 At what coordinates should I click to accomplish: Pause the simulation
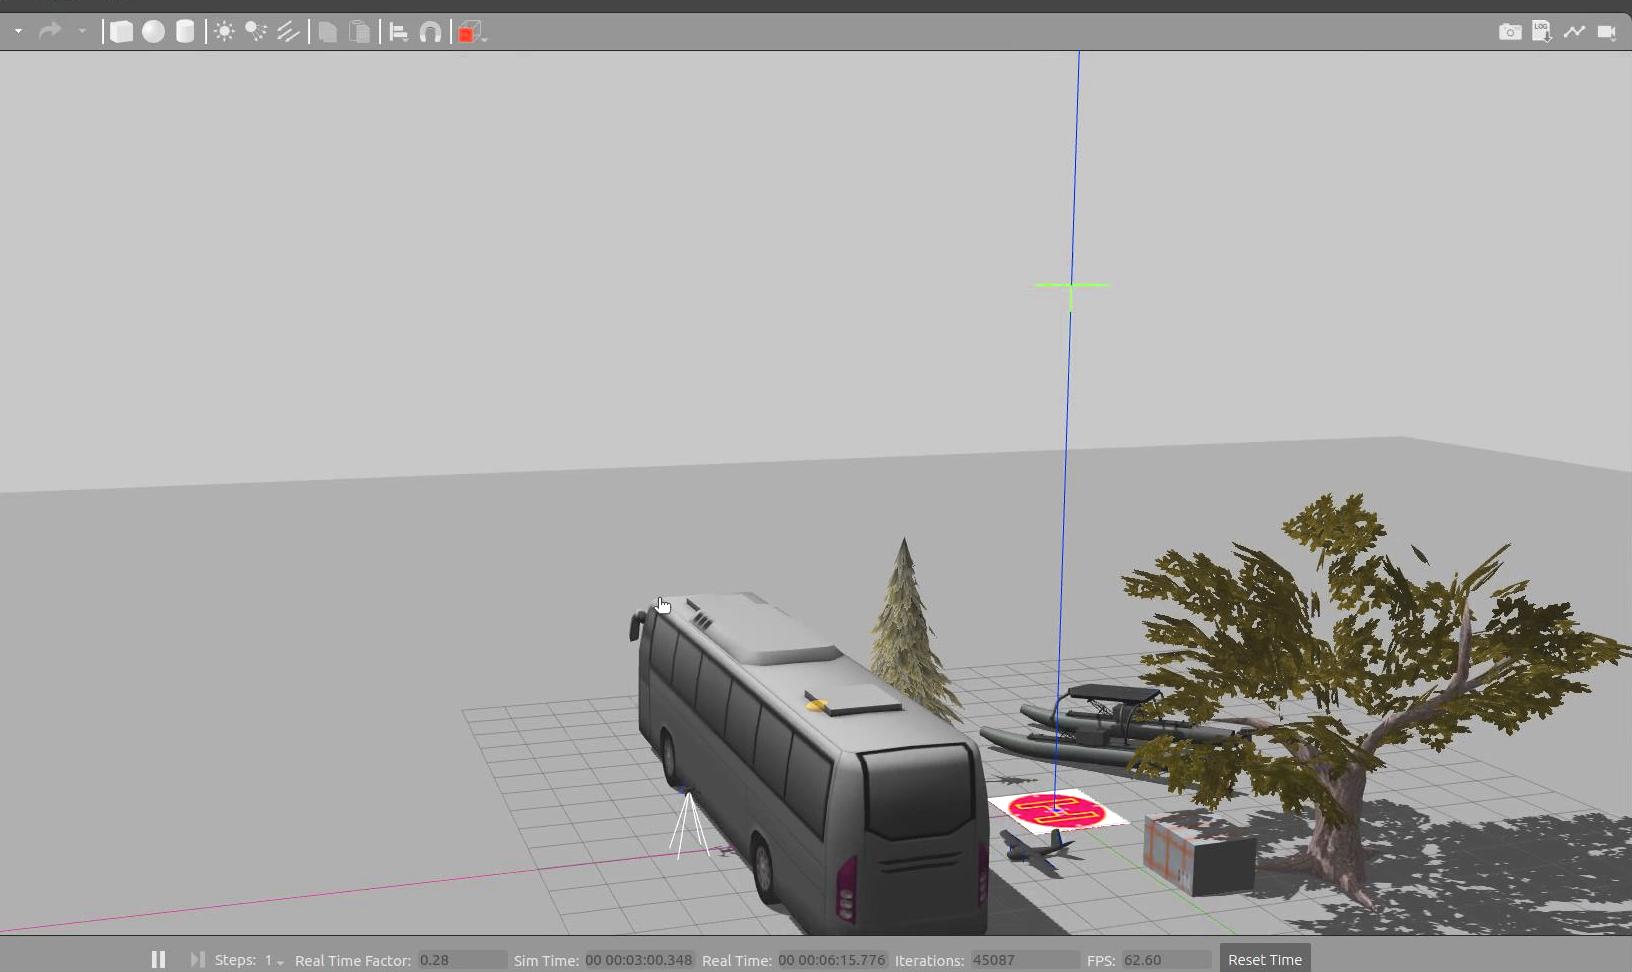coord(158,959)
